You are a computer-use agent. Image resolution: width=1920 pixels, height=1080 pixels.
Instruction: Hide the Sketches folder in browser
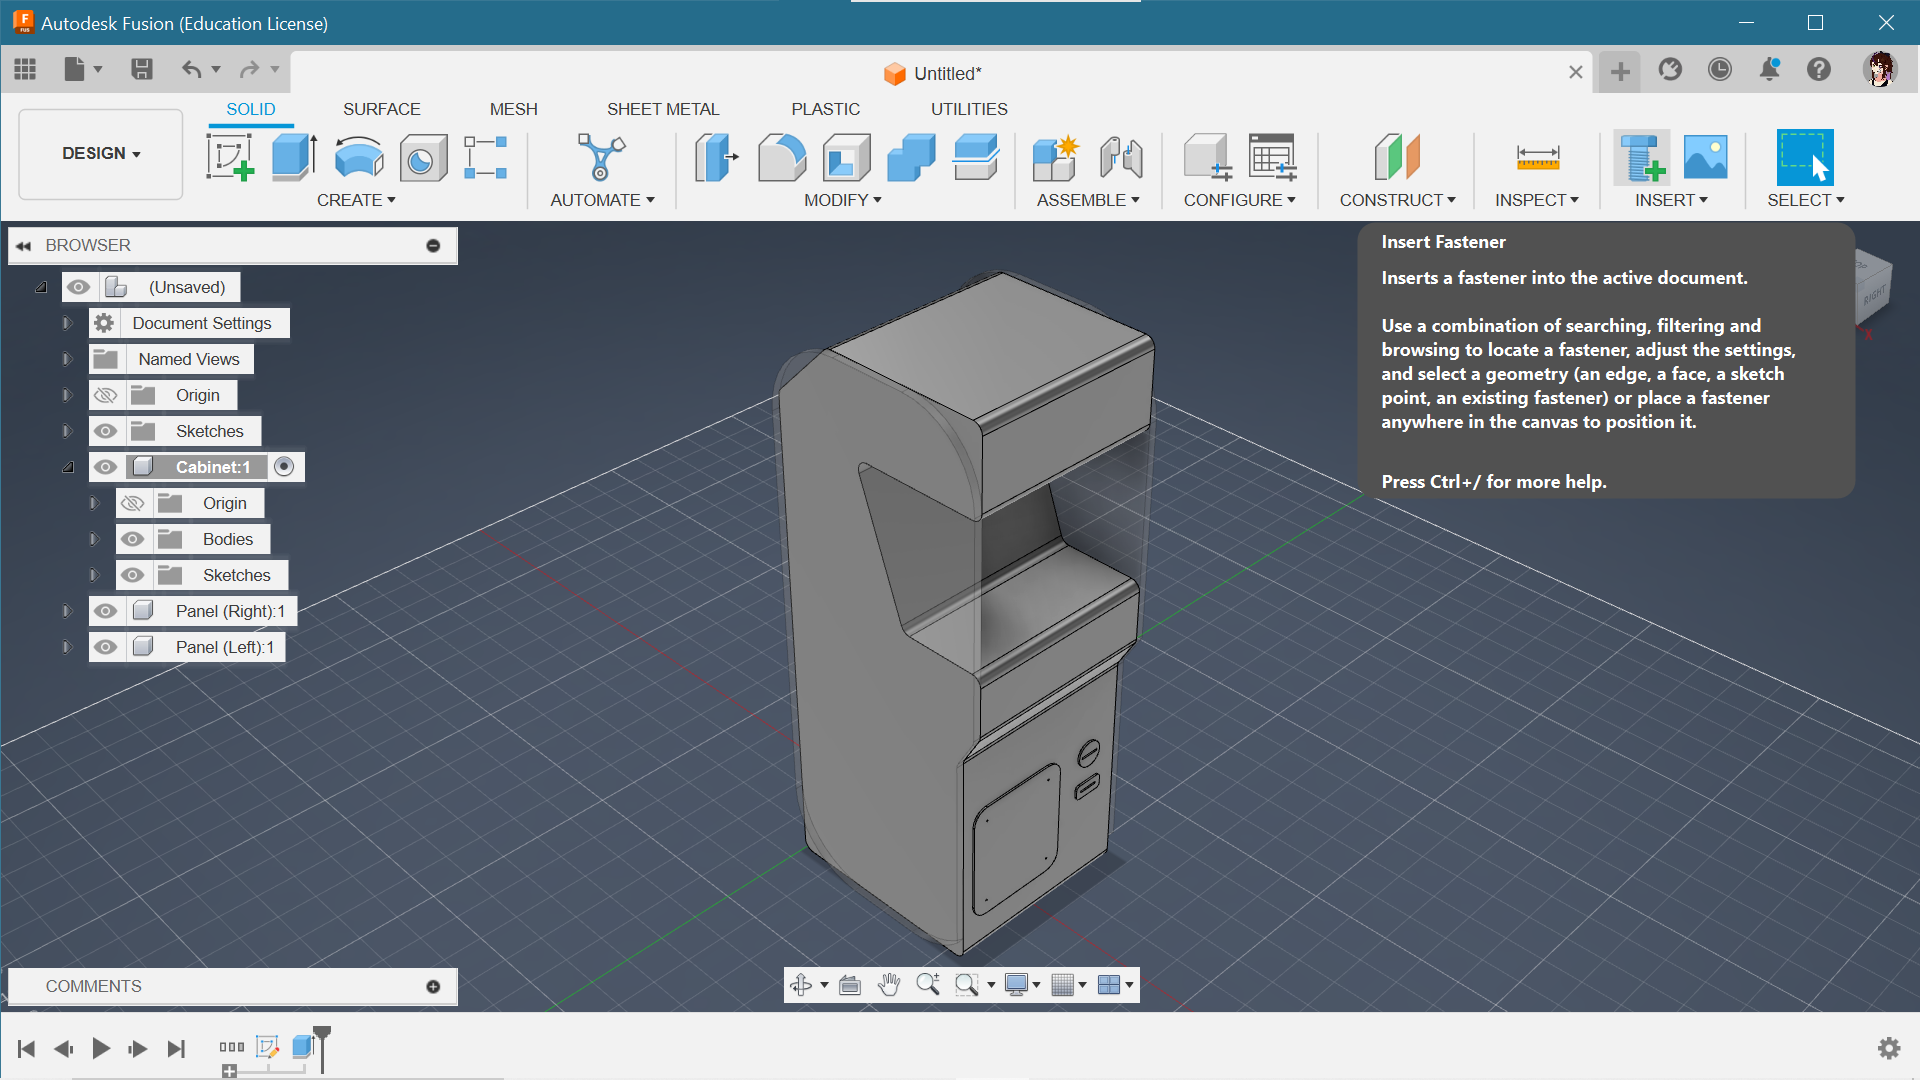[104, 430]
